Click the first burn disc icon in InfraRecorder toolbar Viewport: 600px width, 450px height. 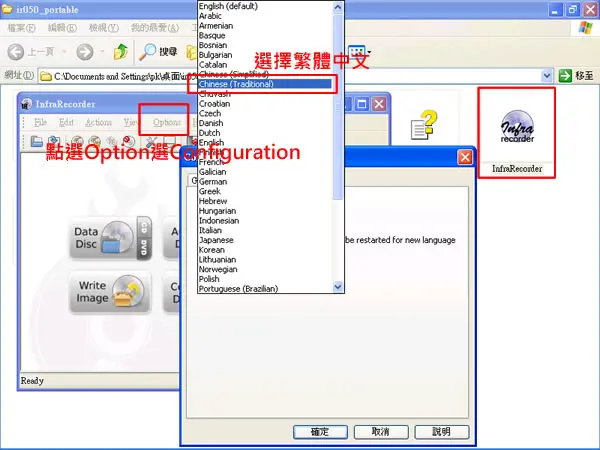click(78, 142)
